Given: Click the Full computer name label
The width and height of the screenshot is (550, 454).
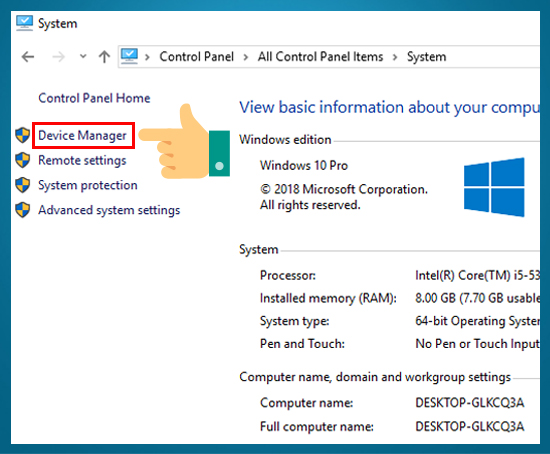Looking at the screenshot, I should pos(317,427).
